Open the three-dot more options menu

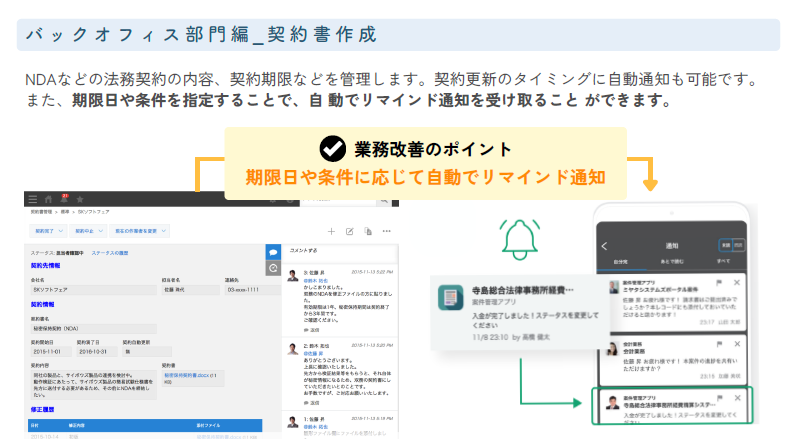386,231
